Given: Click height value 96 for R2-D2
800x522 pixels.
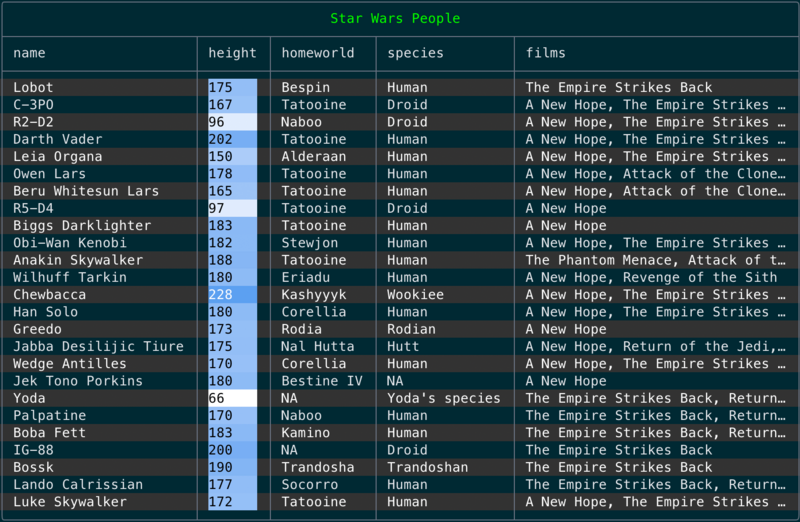Looking at the screenshot, I should [216, 122].
